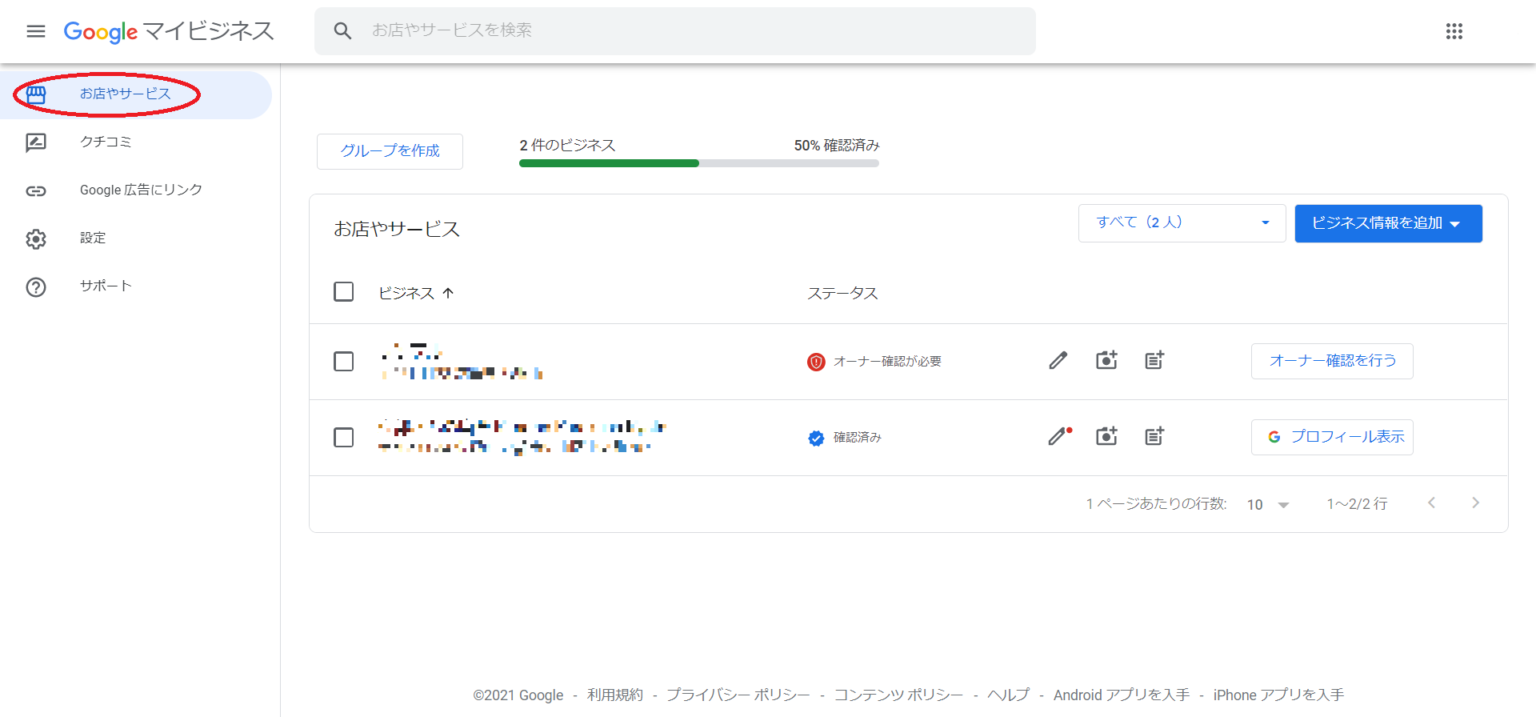Add photo to the verified business
This screenshot has width=1536, height=717.
point(1106,436)
